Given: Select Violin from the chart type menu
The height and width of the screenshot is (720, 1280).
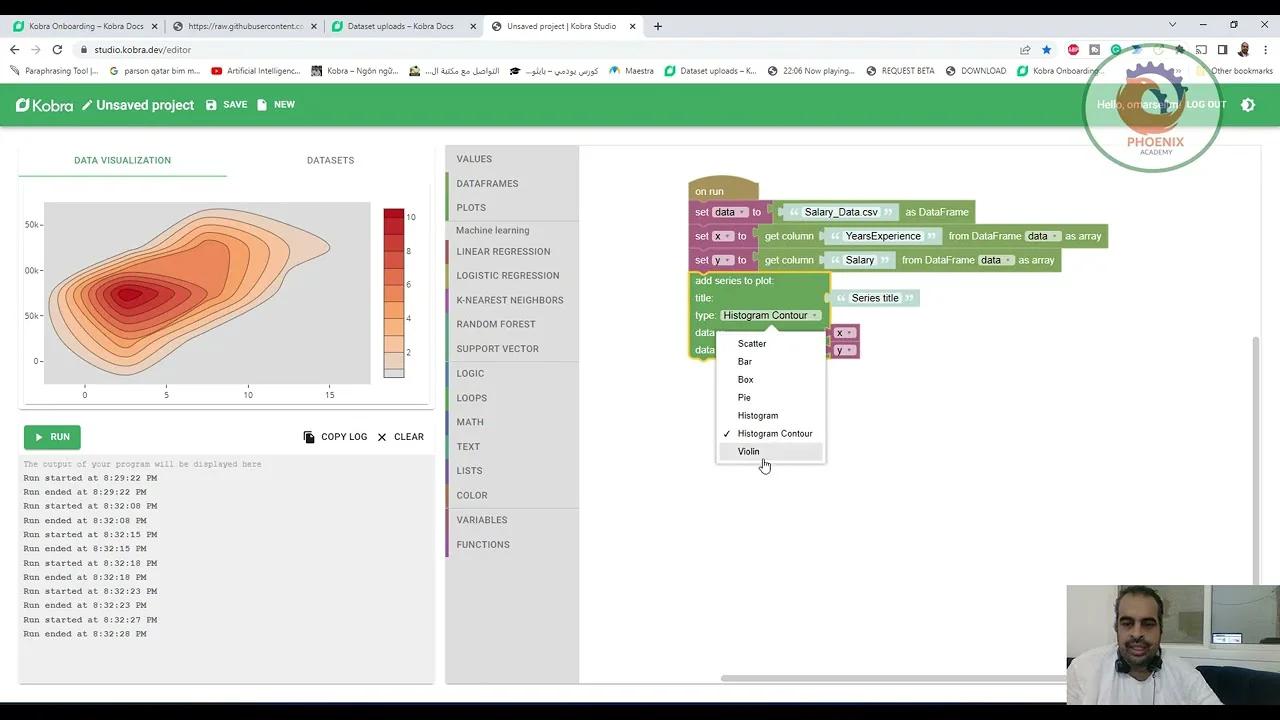Looking at the screenshot, I should click(x=748, y=451).
